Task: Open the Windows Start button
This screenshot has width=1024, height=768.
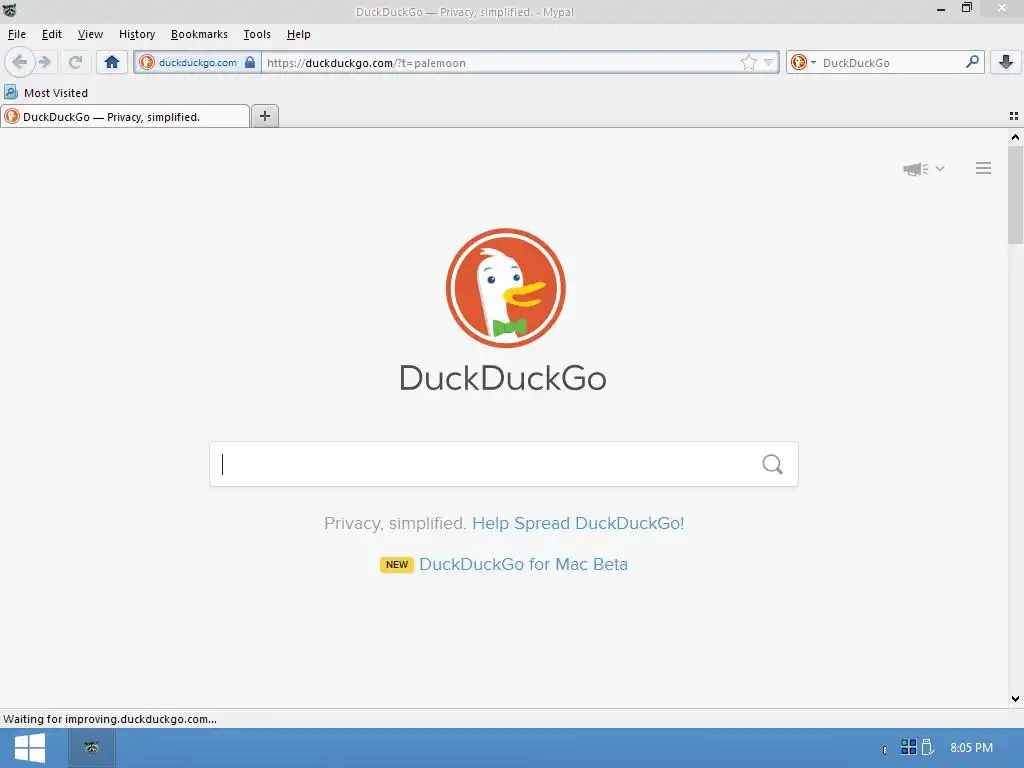Action: coord(29,748)
